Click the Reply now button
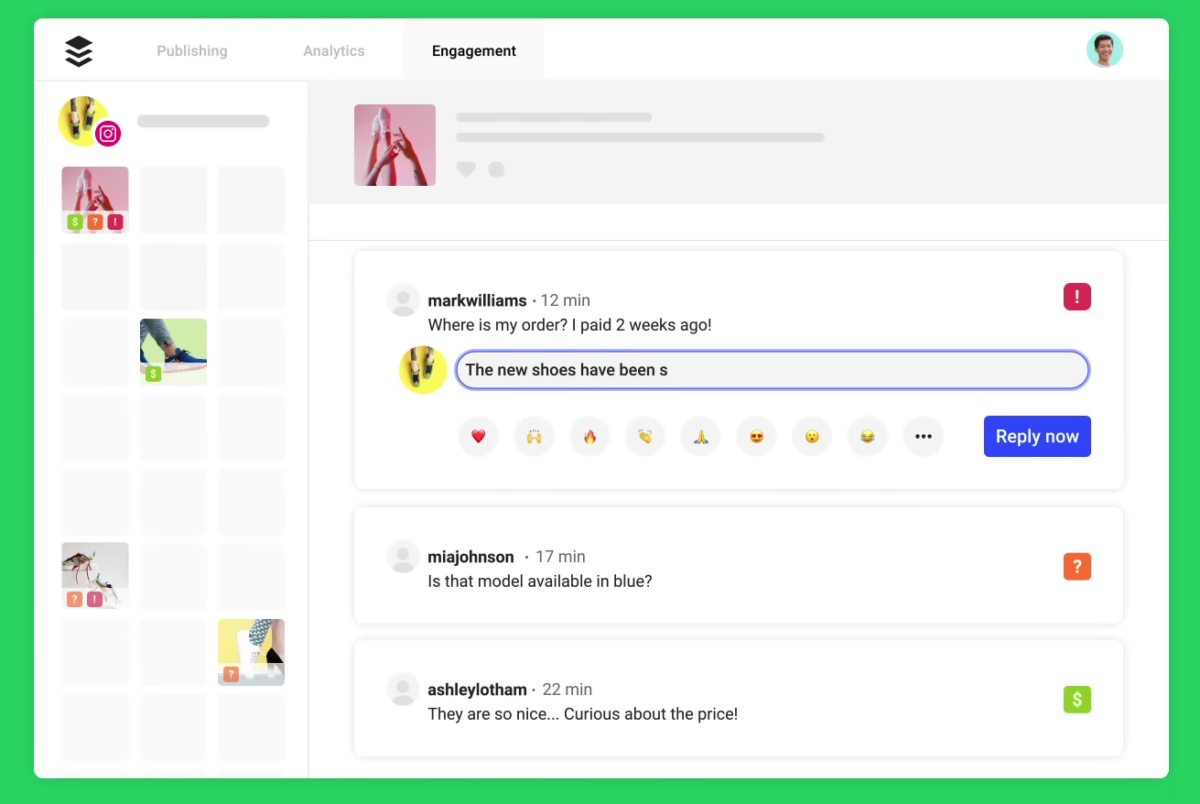The height and width of the screenshot is (804, 1200). coord(1037,437)
